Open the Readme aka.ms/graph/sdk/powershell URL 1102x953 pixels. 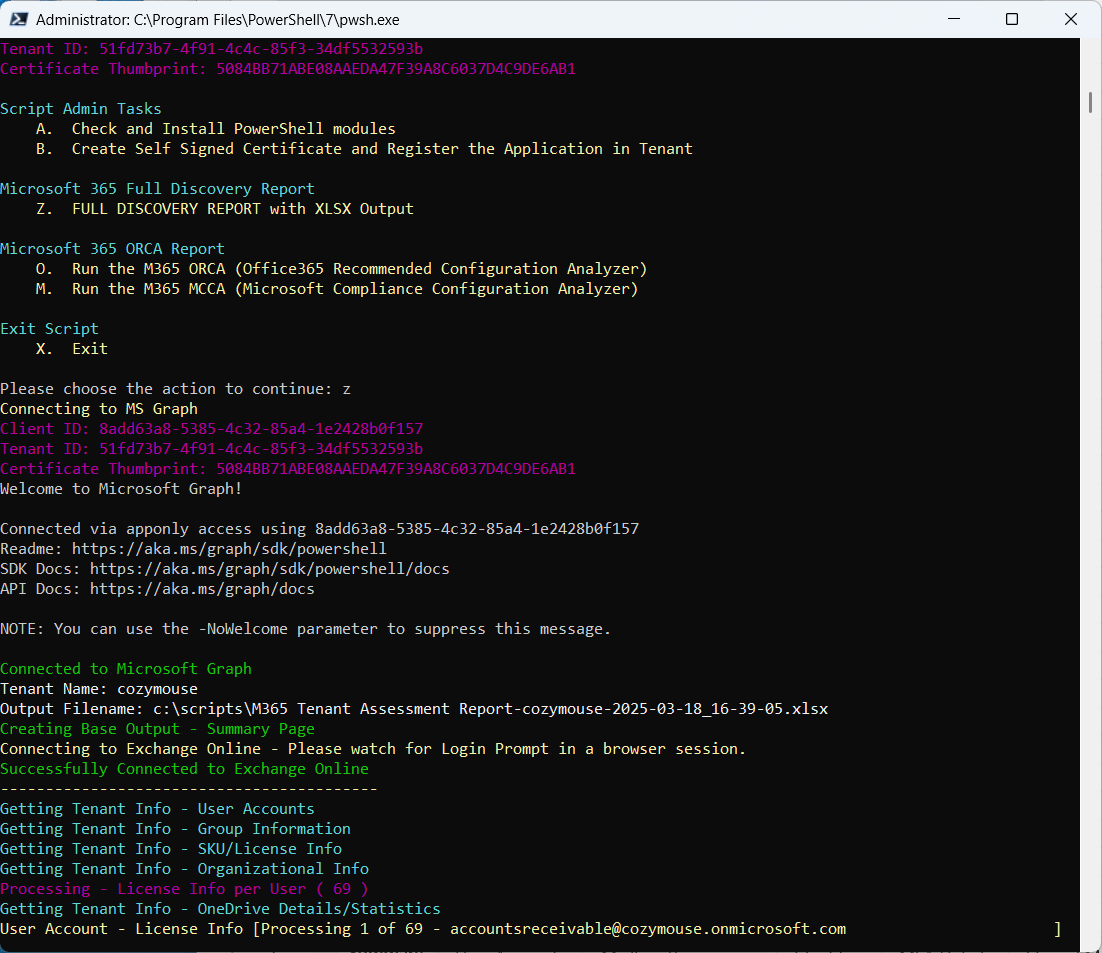(231, 549)
